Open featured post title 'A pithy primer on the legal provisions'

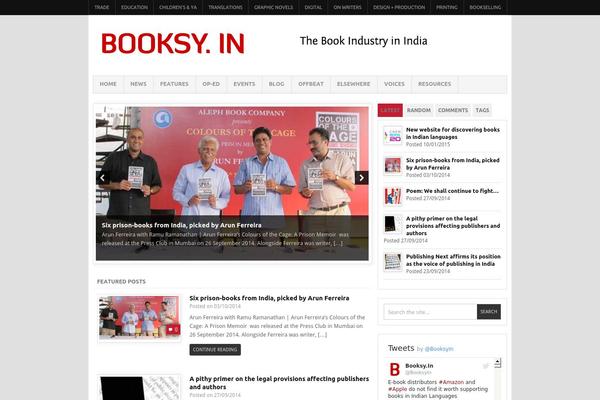(279, 382)
